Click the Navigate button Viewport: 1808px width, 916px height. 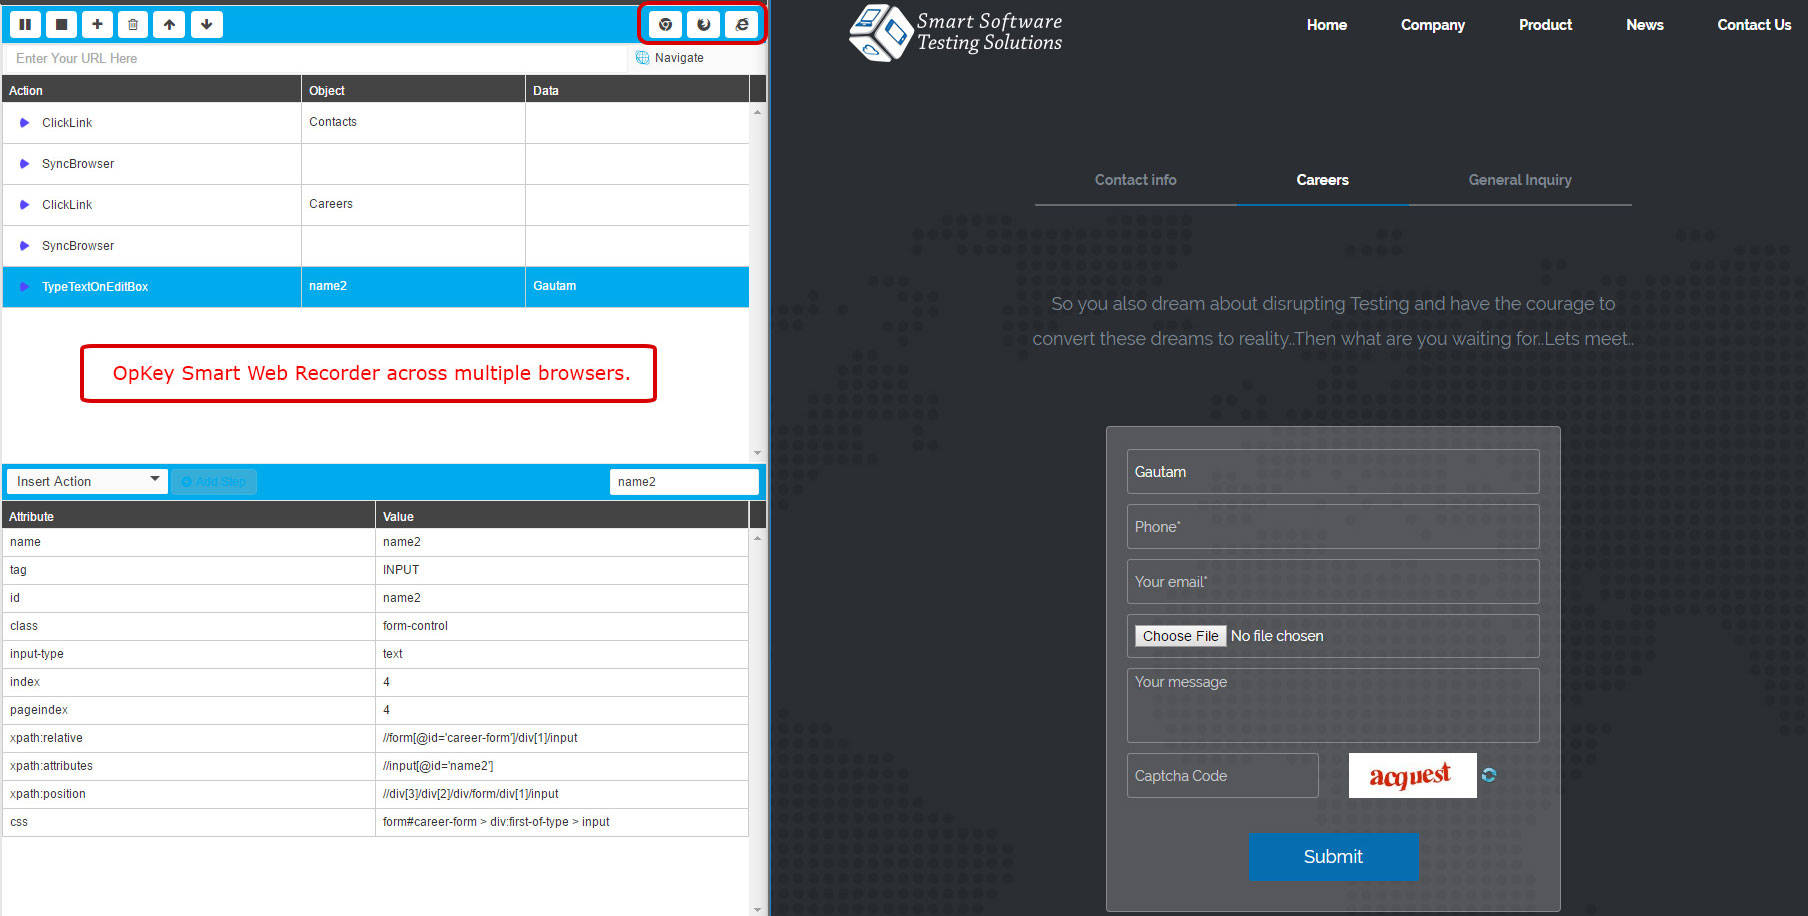coord(671,58)
